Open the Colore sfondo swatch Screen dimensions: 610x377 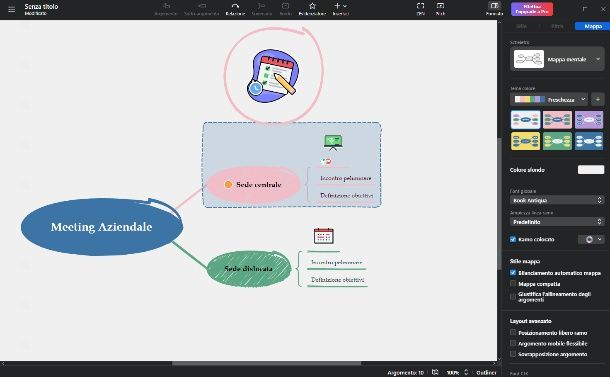point(591,170)
